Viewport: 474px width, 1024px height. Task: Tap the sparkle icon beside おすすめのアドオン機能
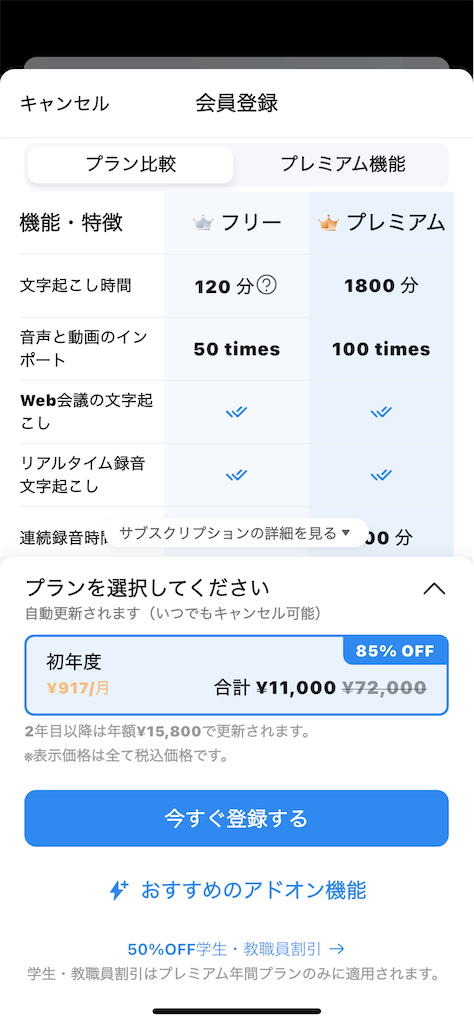[118, 890]
